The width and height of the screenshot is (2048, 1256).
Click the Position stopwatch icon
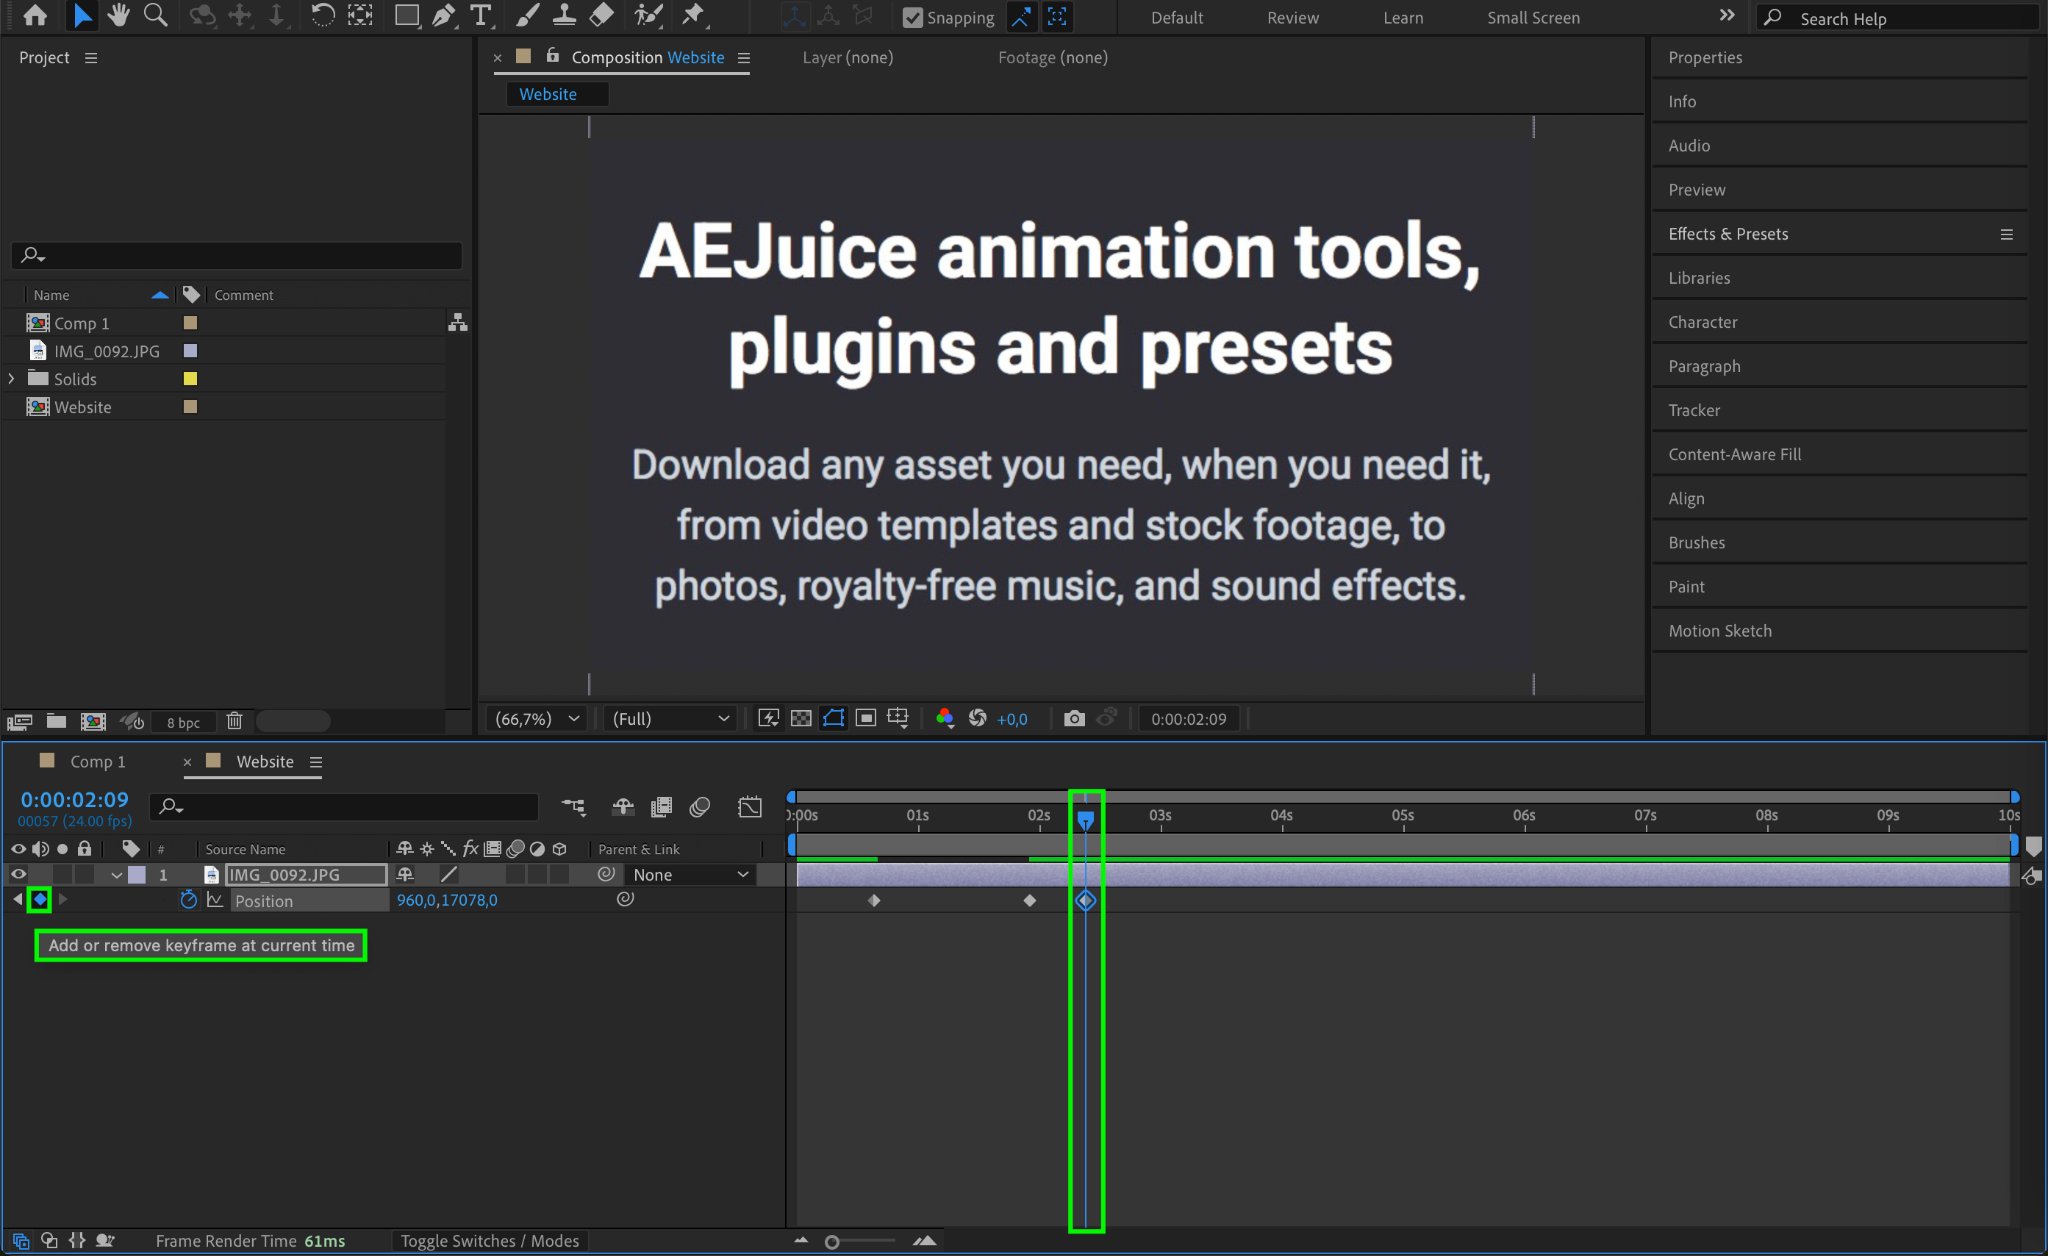(x=188, y=900)
